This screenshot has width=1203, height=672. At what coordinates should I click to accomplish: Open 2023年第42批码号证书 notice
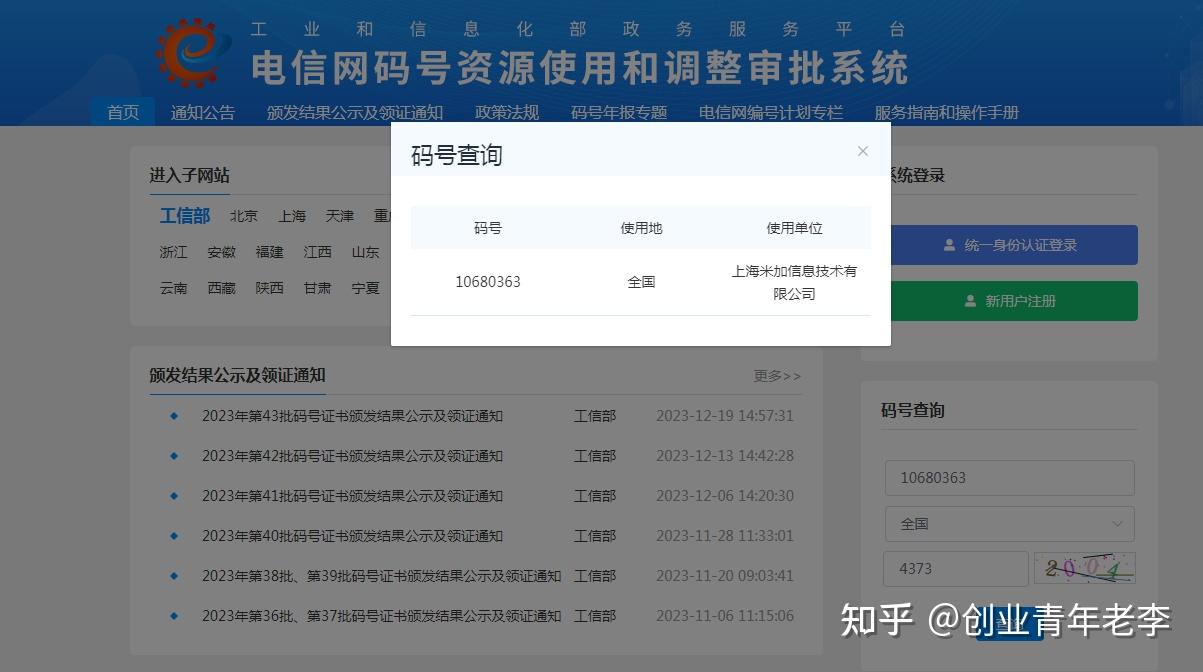(352, 456)
